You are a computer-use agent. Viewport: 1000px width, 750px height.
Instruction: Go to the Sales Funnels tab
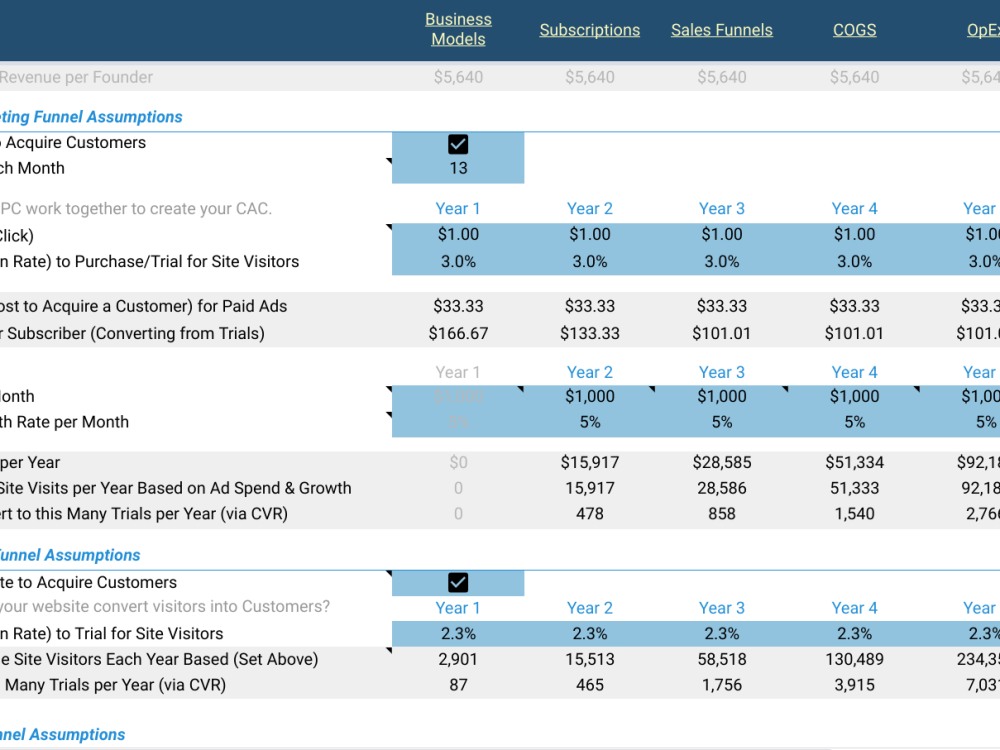pos(721,30)
